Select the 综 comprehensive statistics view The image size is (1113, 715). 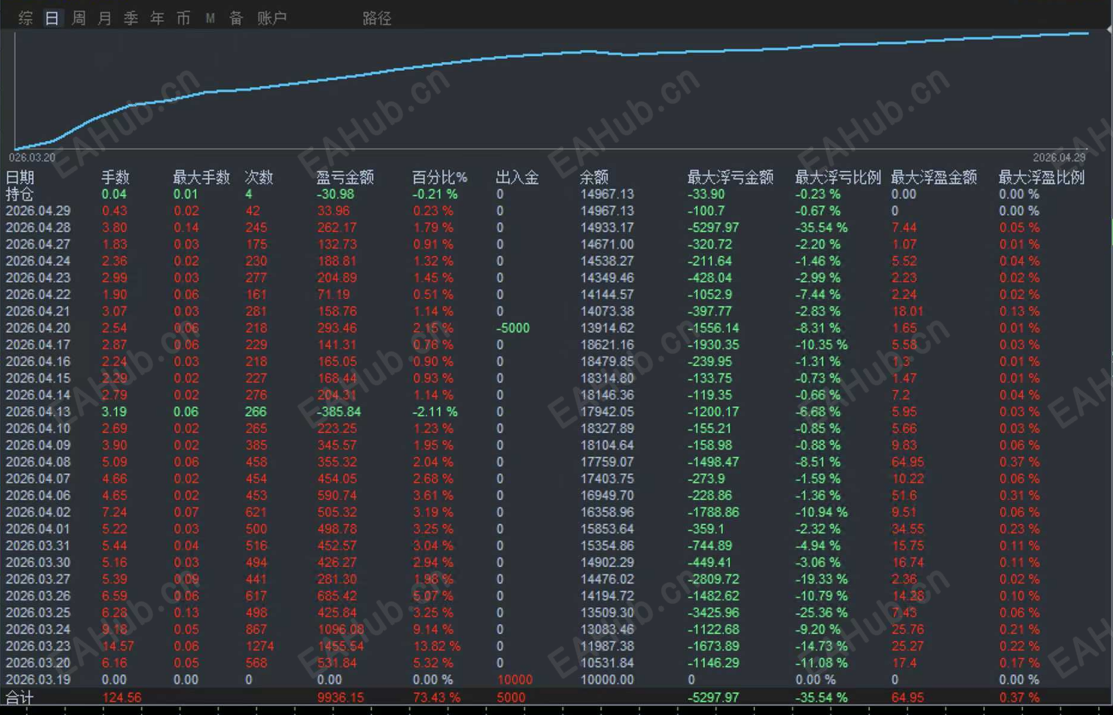pos(27,17)
